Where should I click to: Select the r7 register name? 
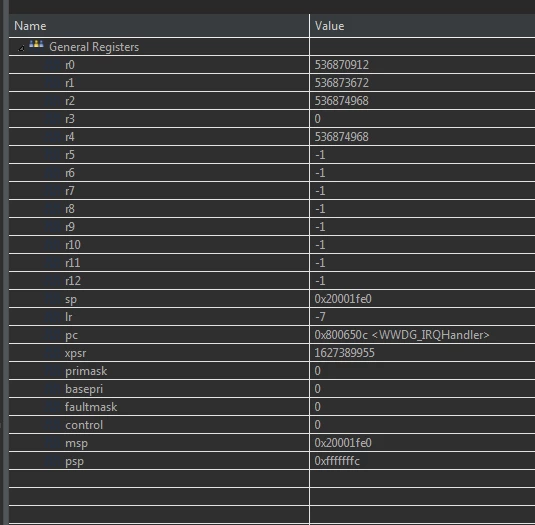(70, 191)
